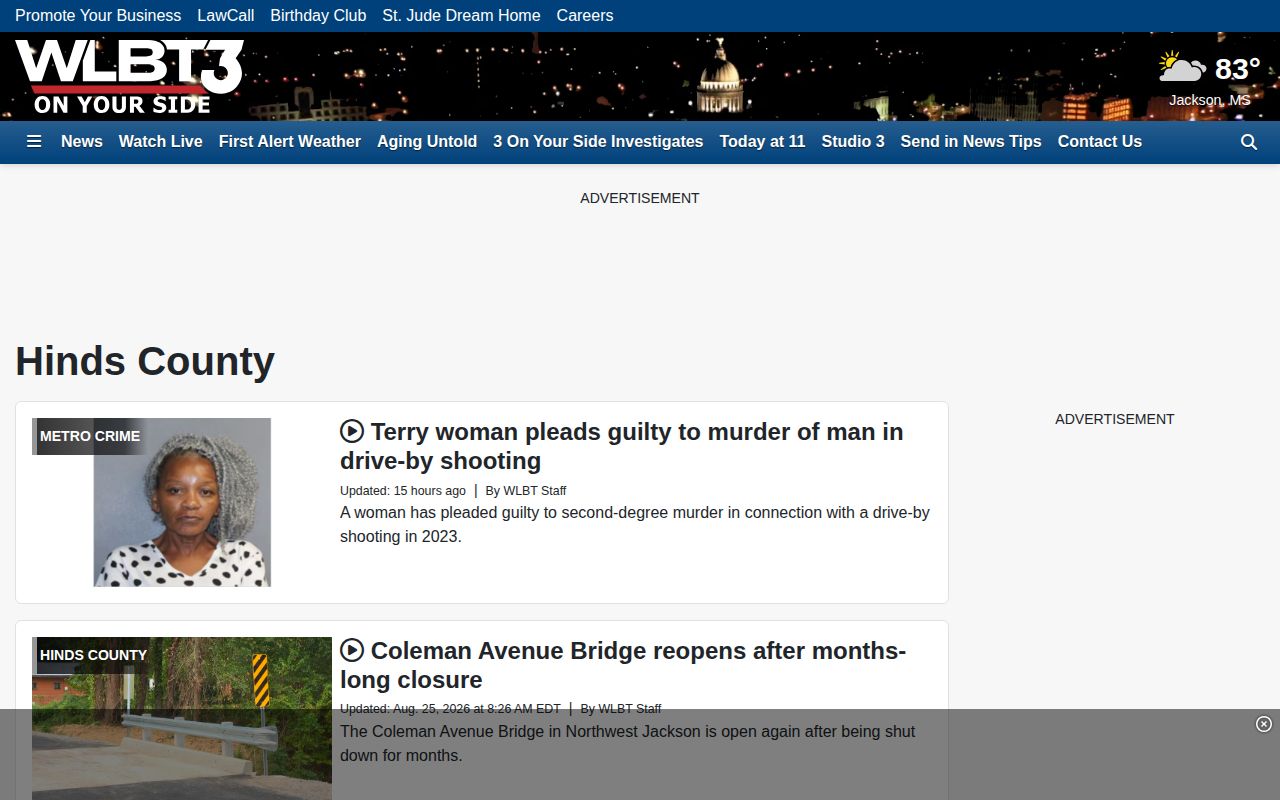Click 'By WLBT Staff' under Terry story

(x=526, y=491)
